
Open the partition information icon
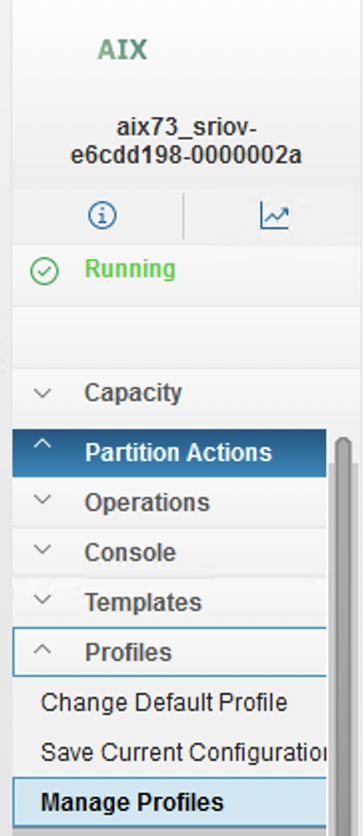tap(102, 215)
